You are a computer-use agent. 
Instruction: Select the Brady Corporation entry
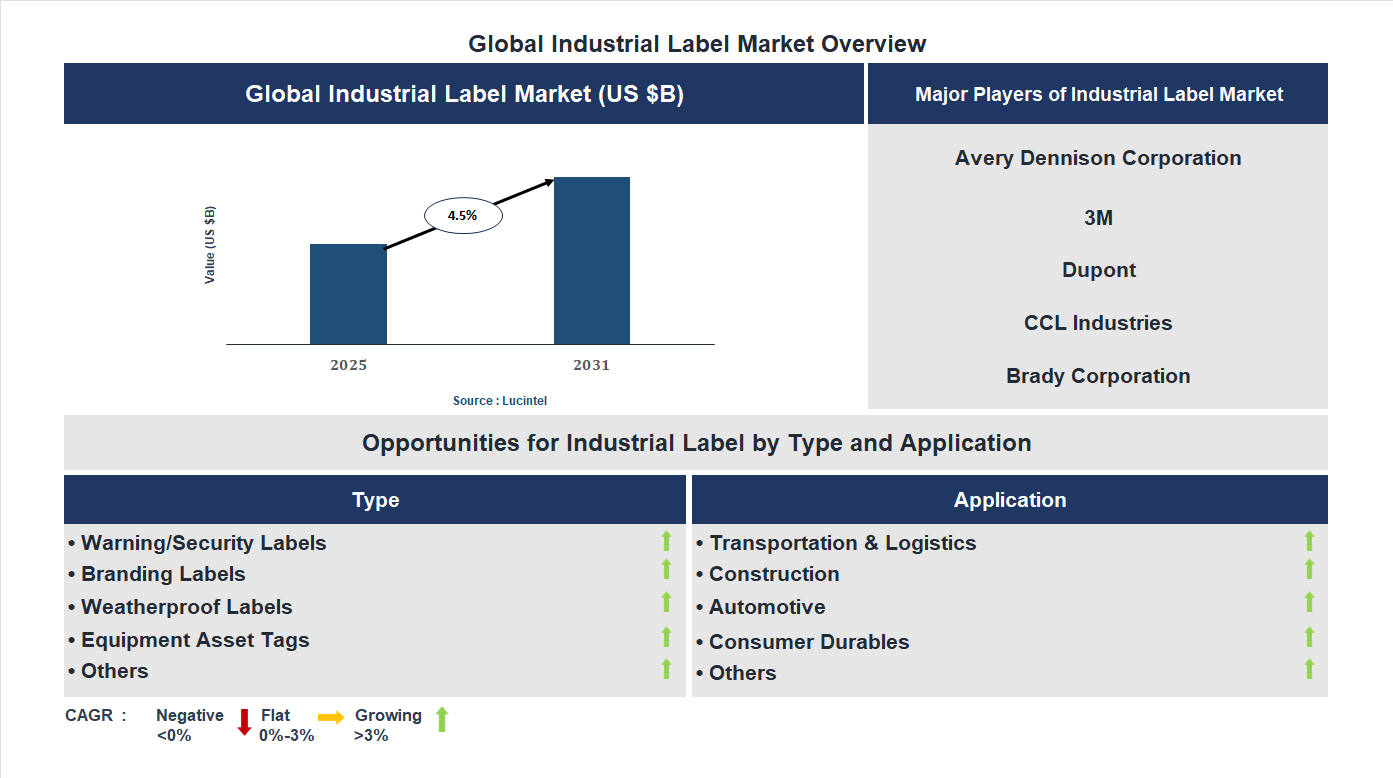coord(1098,376)
